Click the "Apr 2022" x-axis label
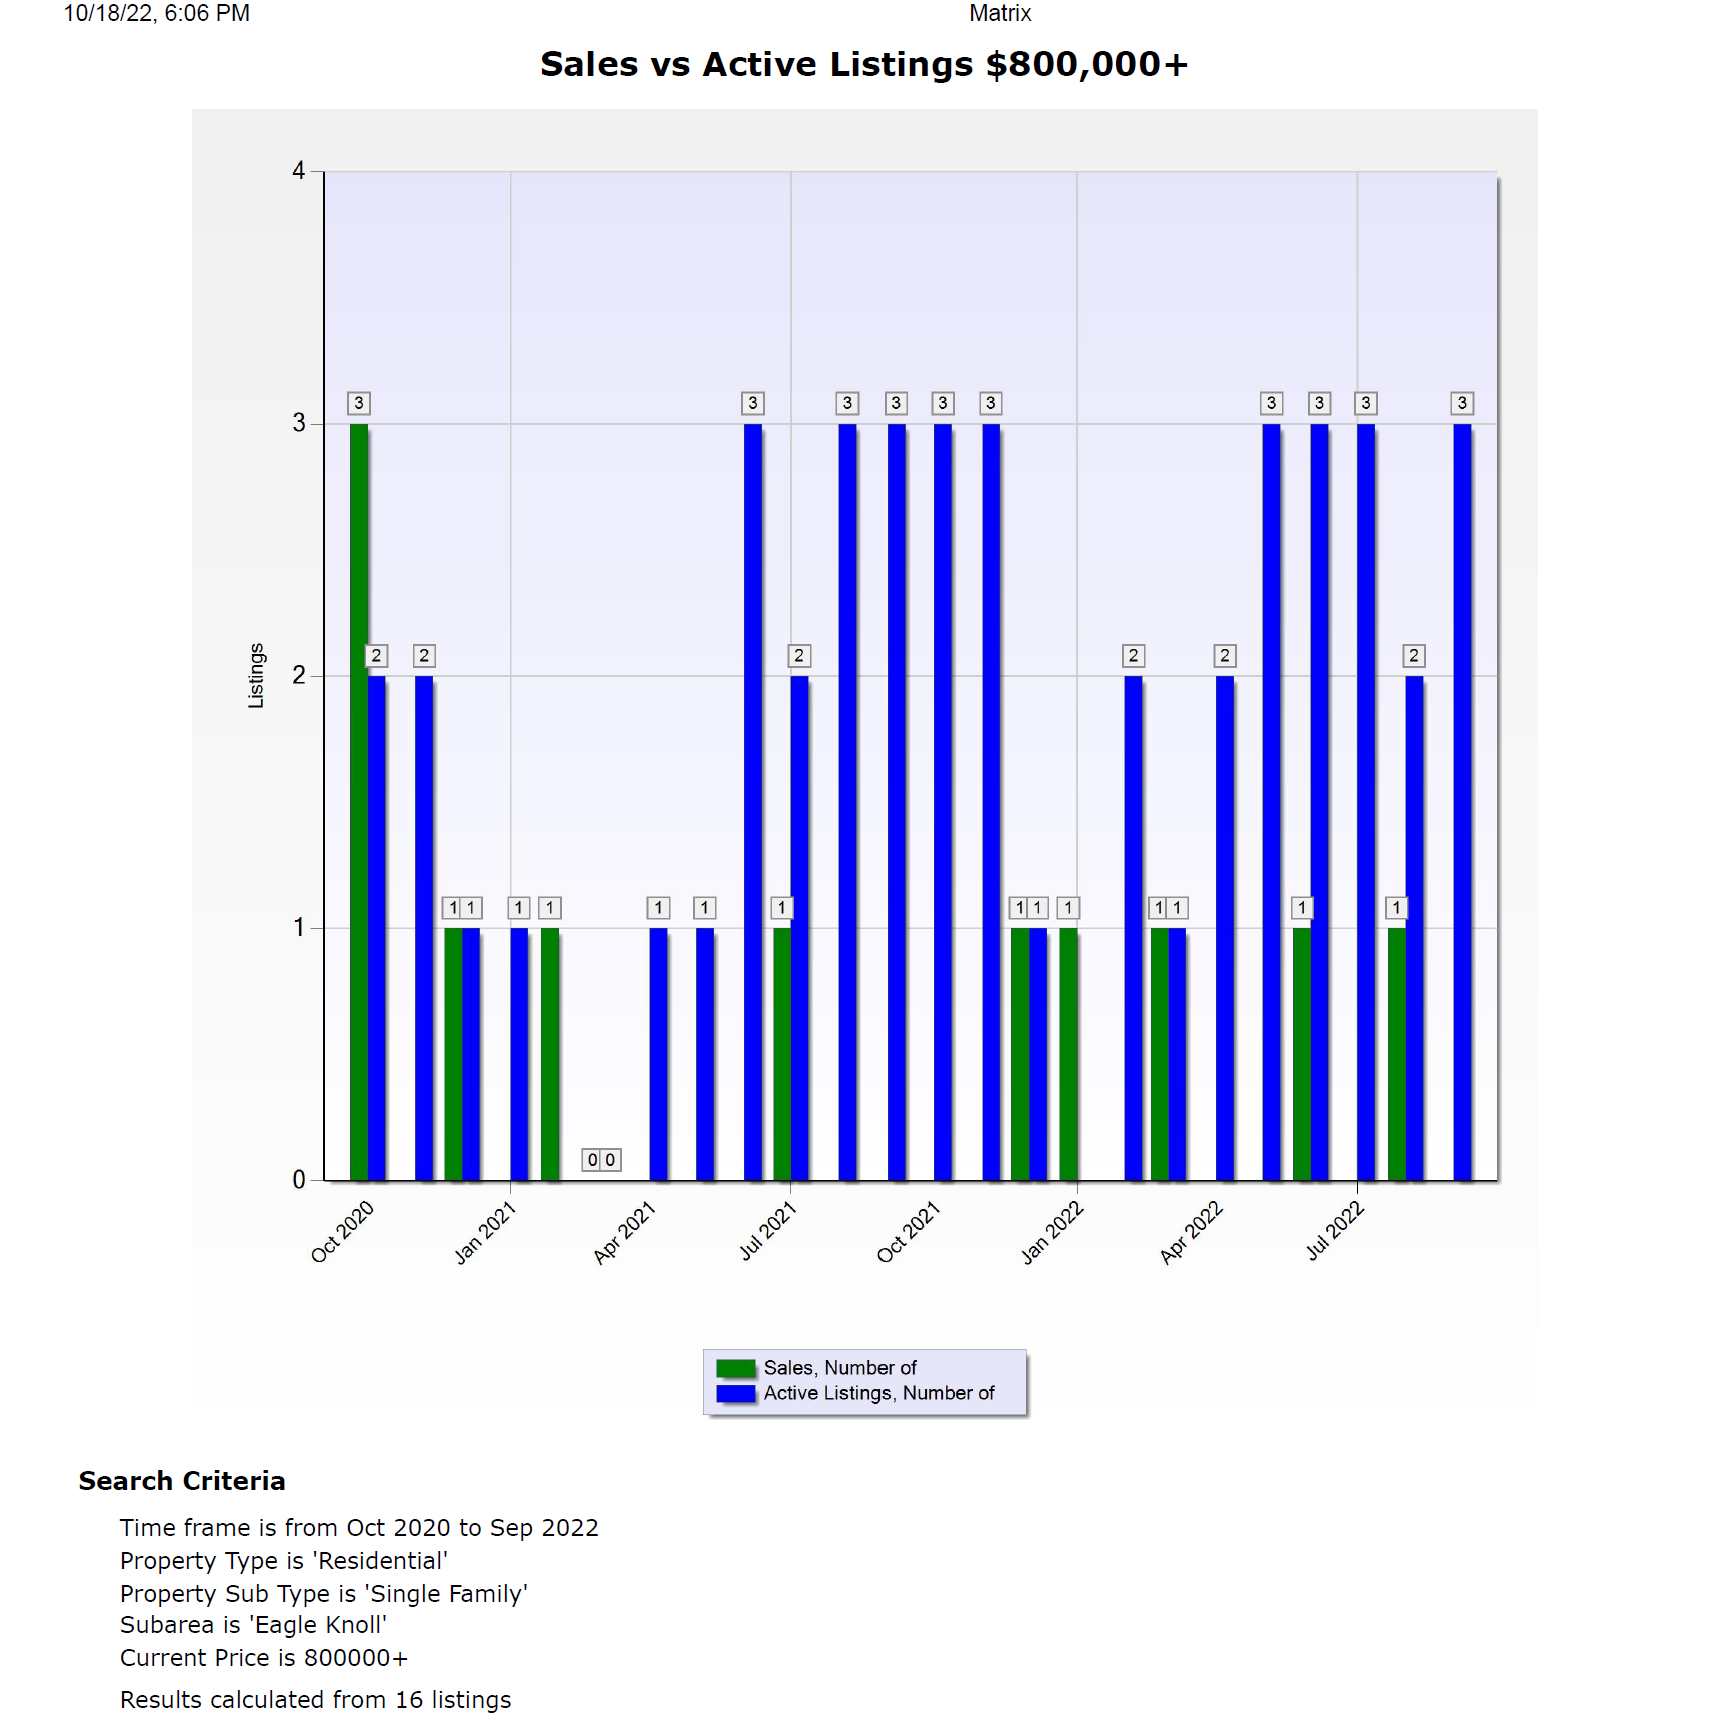The image size is (1733, 1735). coord(1191,1232)
